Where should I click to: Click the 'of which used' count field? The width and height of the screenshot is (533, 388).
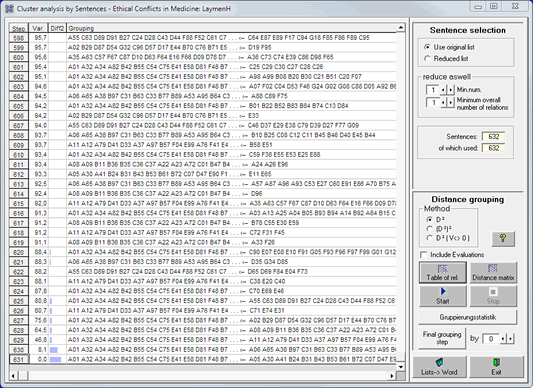493,148
